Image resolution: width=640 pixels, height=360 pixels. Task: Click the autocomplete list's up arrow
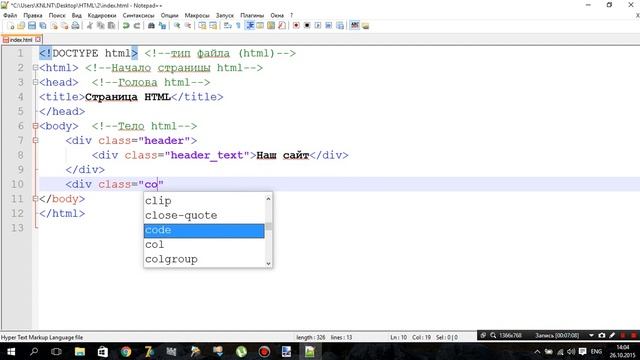[268, 199]
